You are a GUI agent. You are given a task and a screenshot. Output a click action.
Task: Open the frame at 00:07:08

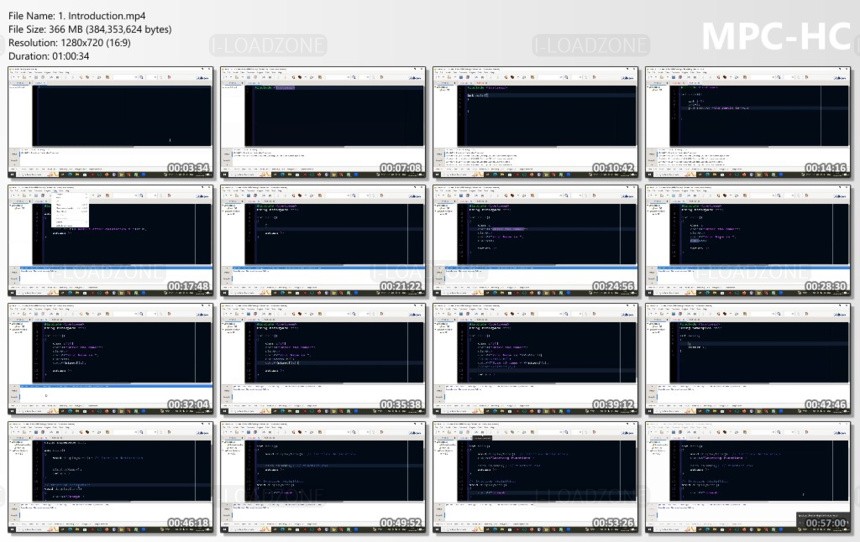click(323, 122)
